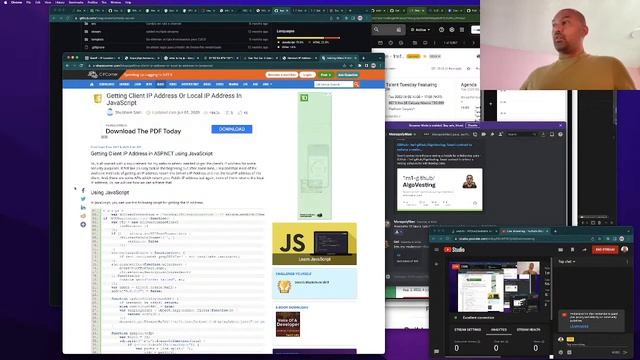
Task: Share article on Facebook via sidebar icon
Action: click(83, 191)
